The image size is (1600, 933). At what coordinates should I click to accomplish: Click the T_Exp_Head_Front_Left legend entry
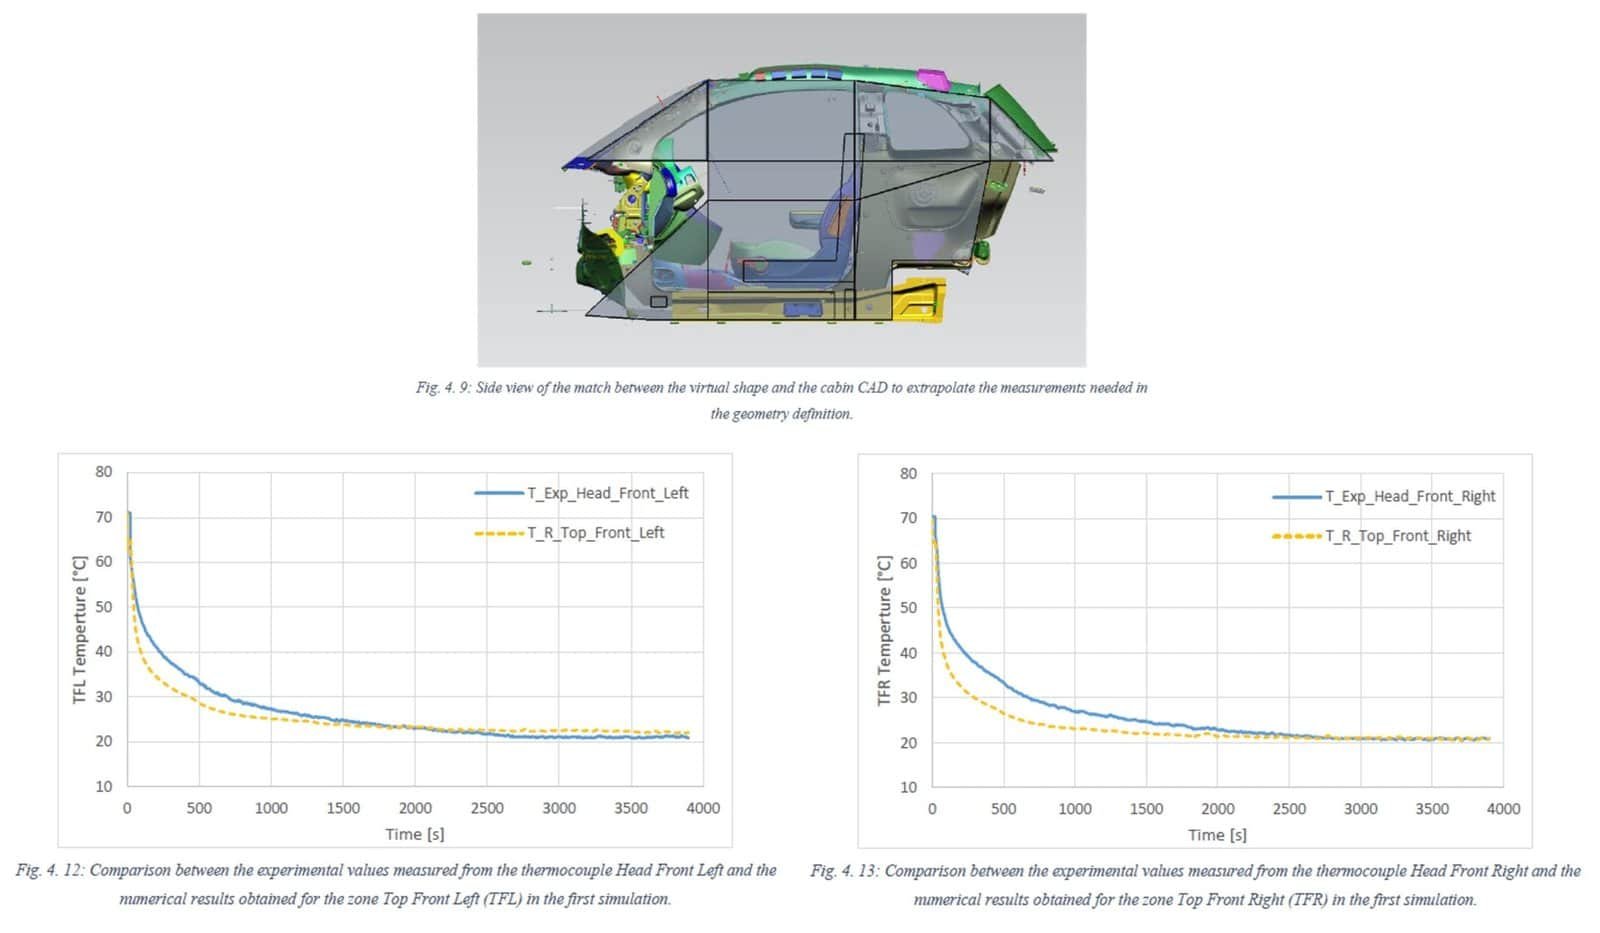pos(581,493)
